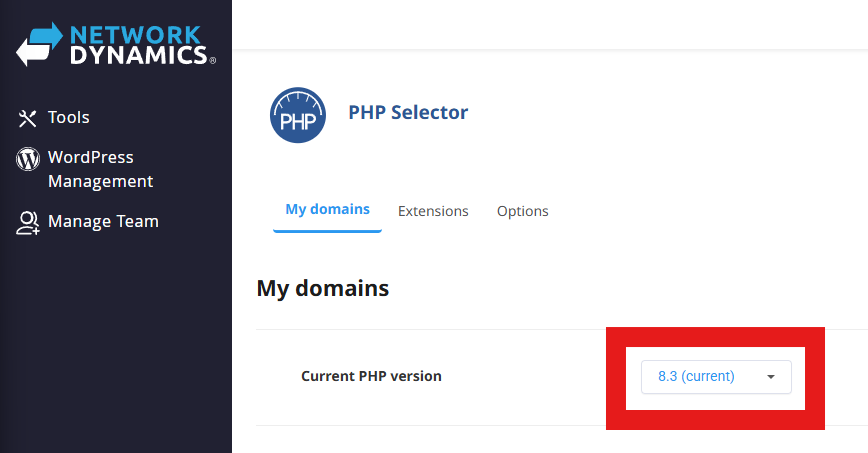Switch to the Extensions tab
The image size is (868, 453).
433,211
